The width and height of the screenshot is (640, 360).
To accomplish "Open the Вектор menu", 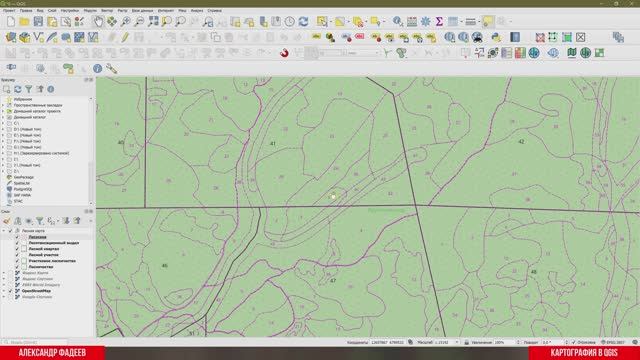I will (107, 11).
